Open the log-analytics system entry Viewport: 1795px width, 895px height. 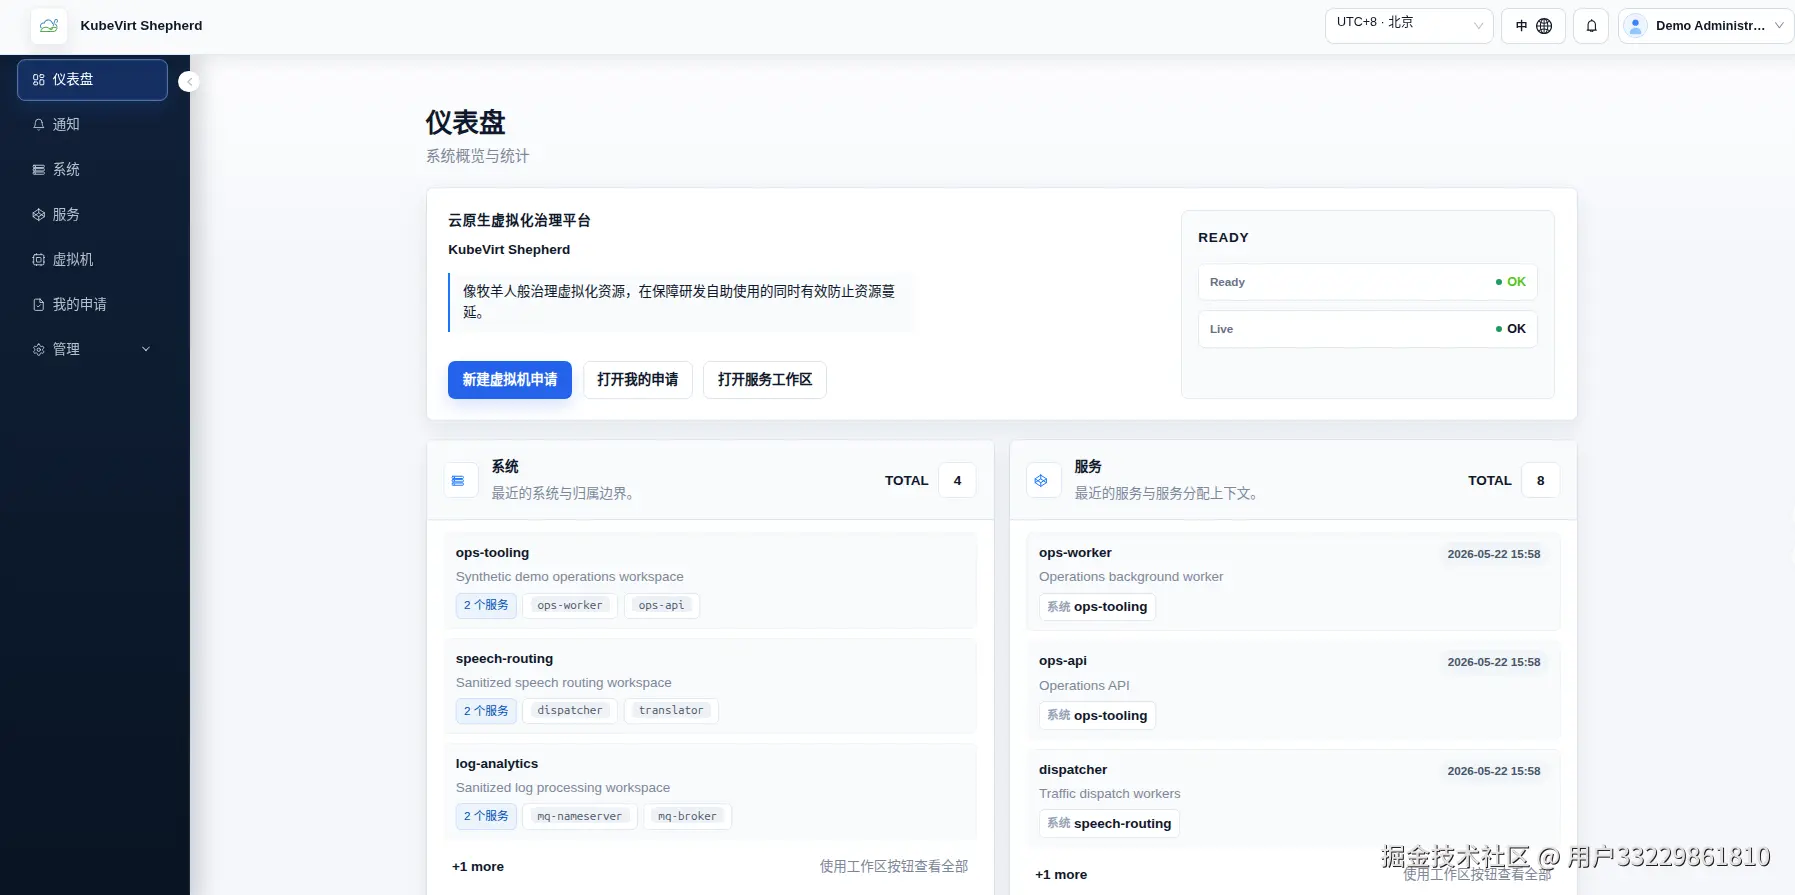711,791
